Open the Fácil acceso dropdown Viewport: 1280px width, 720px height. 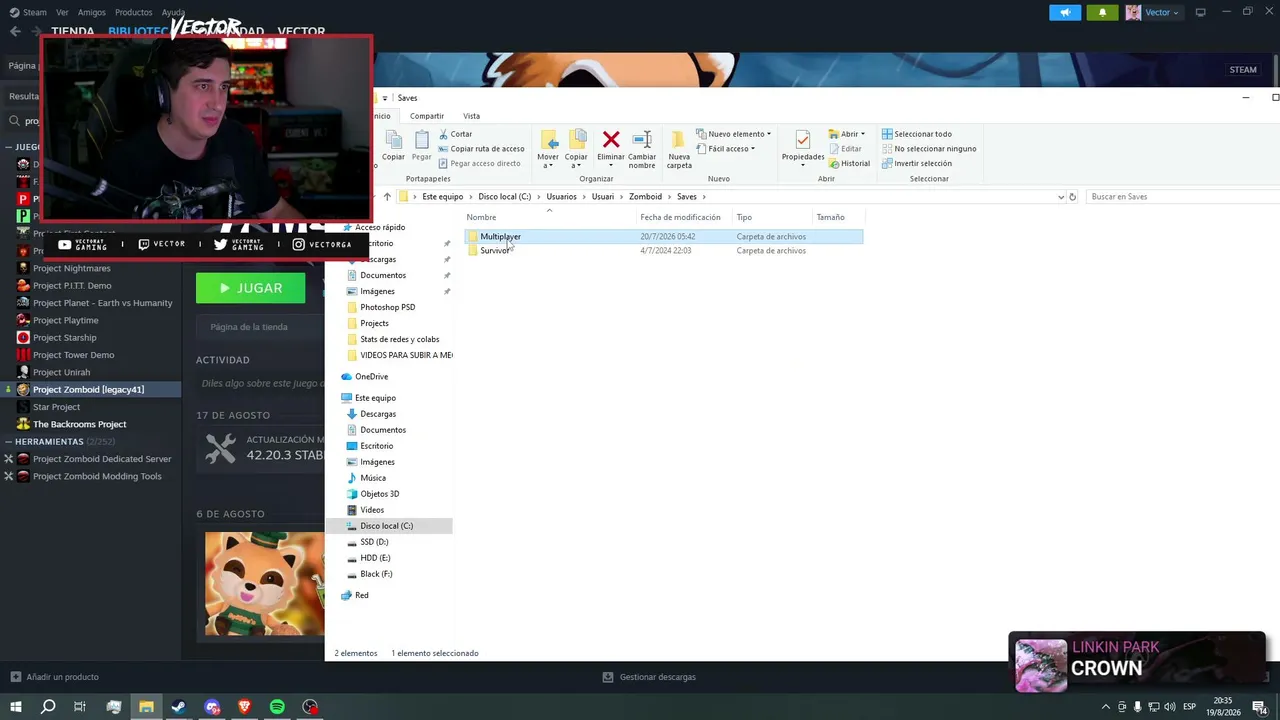coord(726,149)
